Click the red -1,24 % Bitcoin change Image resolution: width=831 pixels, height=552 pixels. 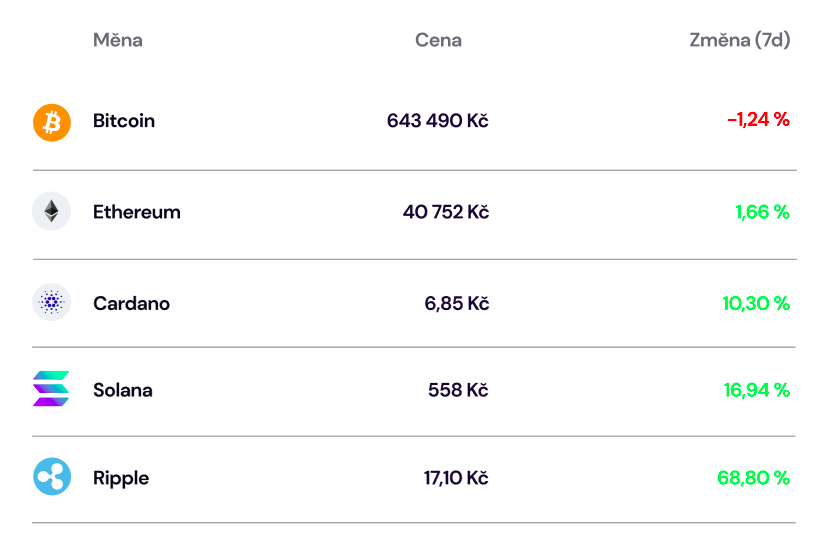[x=758, y=120]
